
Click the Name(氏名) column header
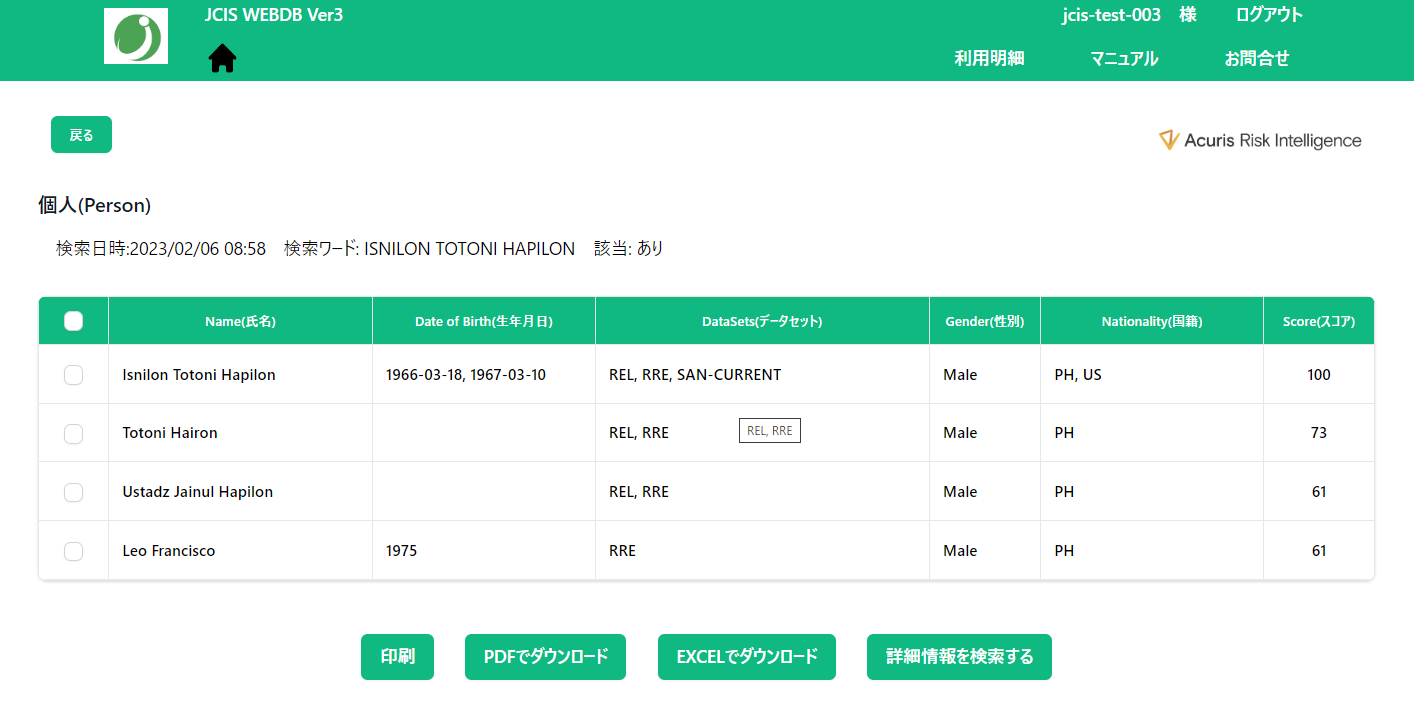tap(240, 320)
